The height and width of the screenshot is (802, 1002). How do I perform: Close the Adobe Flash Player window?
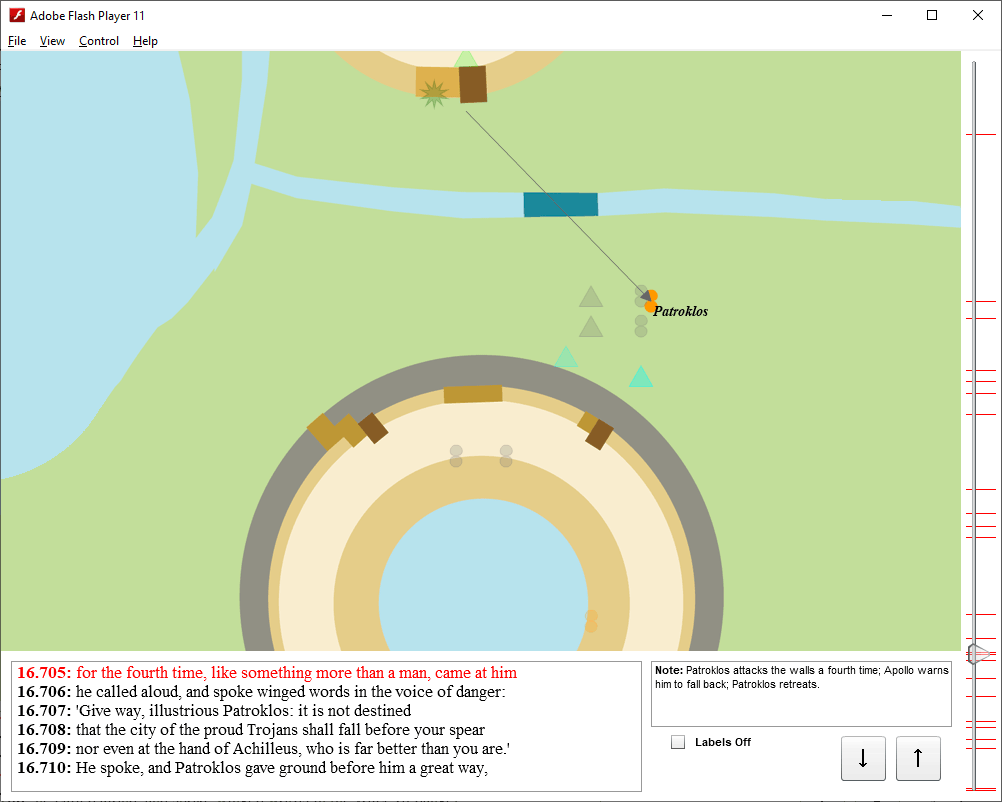coord(978,15)
